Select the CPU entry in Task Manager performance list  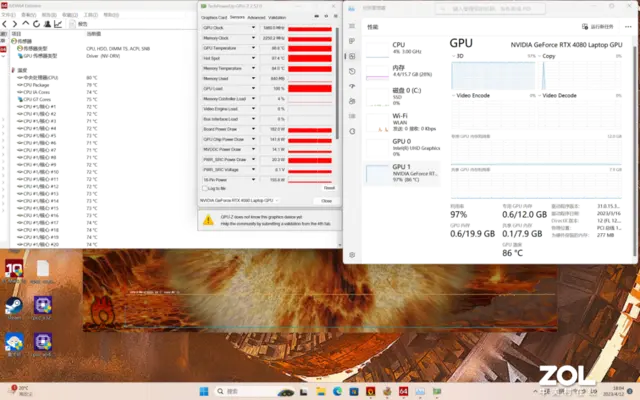(x=402, y=48)
